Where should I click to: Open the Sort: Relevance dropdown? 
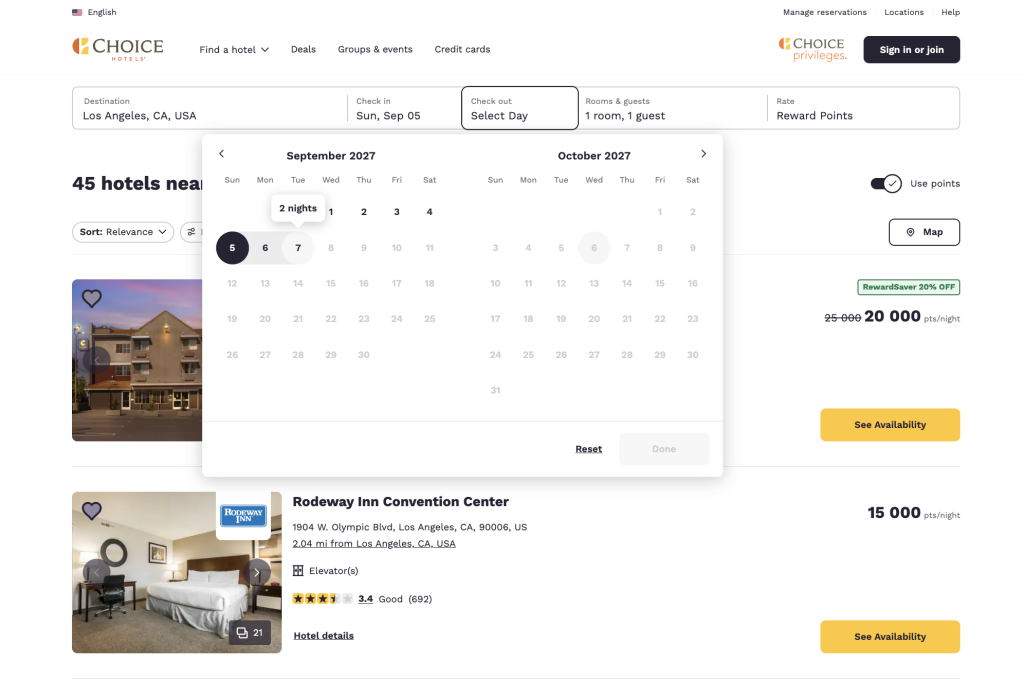tap(123, 232)
